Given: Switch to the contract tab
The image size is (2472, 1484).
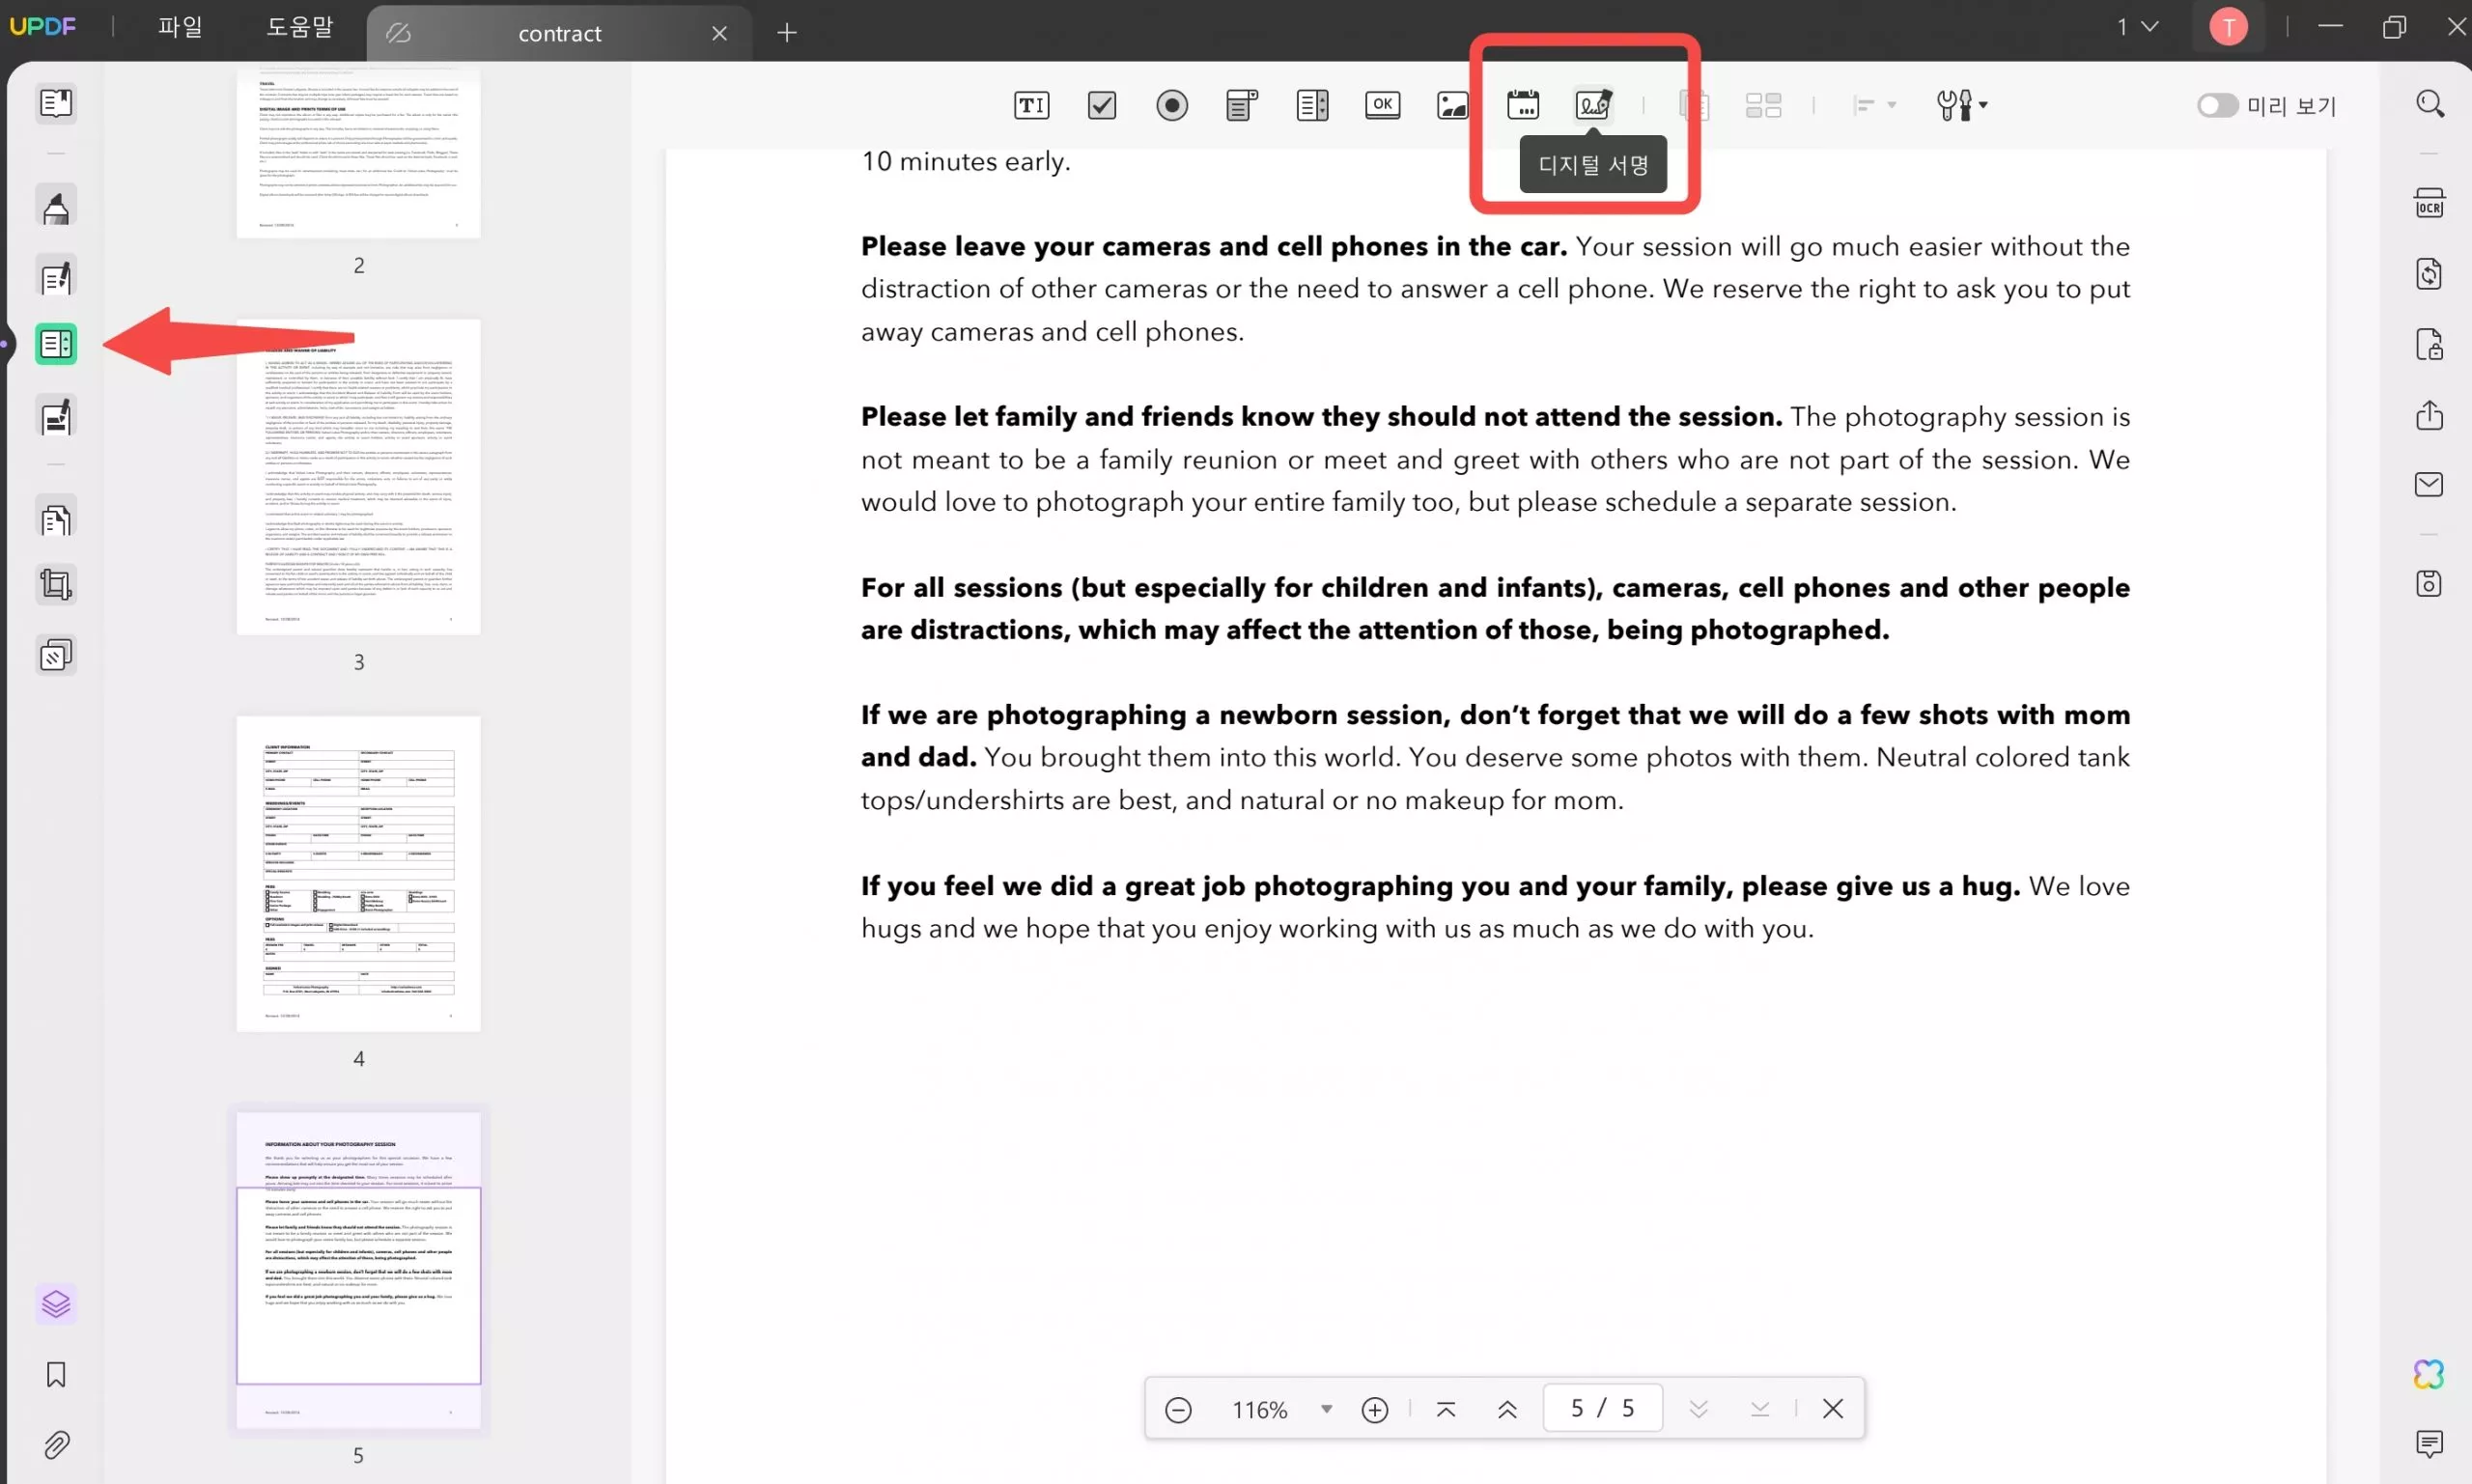Looking at the screenshot, I should click(559, 33).
